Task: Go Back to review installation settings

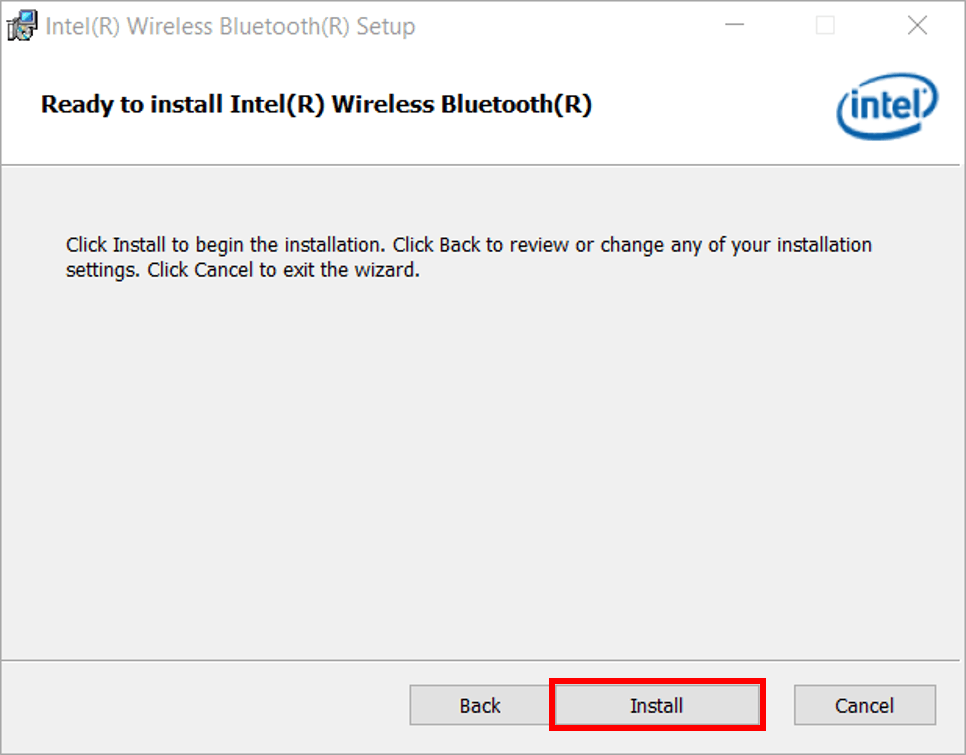Action: pyautogui.click(x=480, y=705)
